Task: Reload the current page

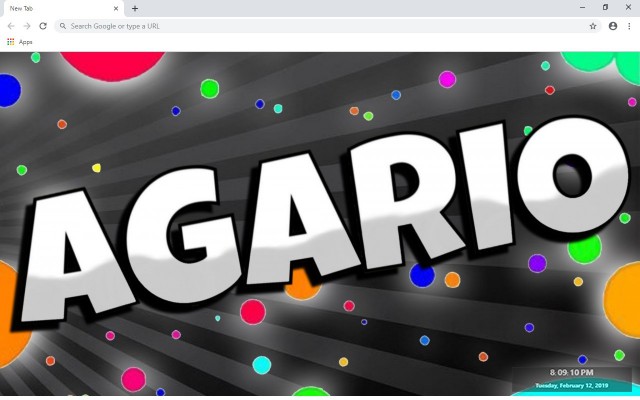Action: click(43, 26)
